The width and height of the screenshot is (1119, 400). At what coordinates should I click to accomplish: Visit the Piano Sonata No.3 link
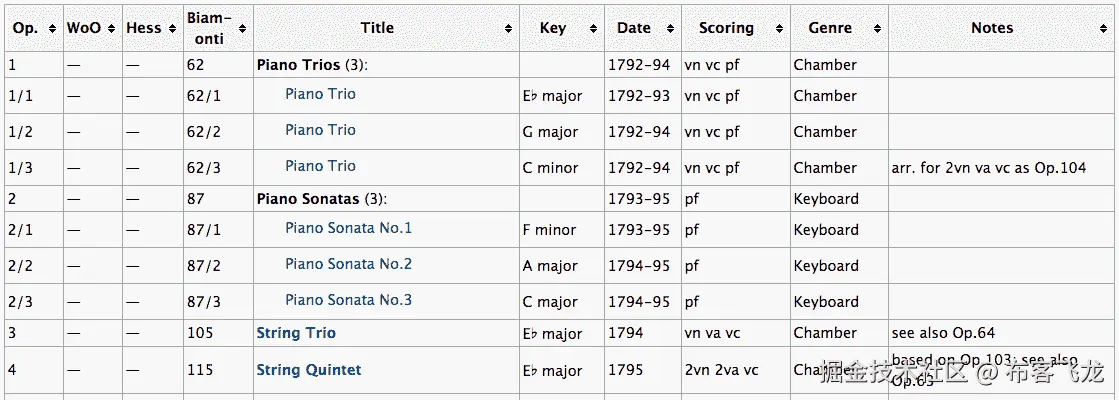(348, 300)
